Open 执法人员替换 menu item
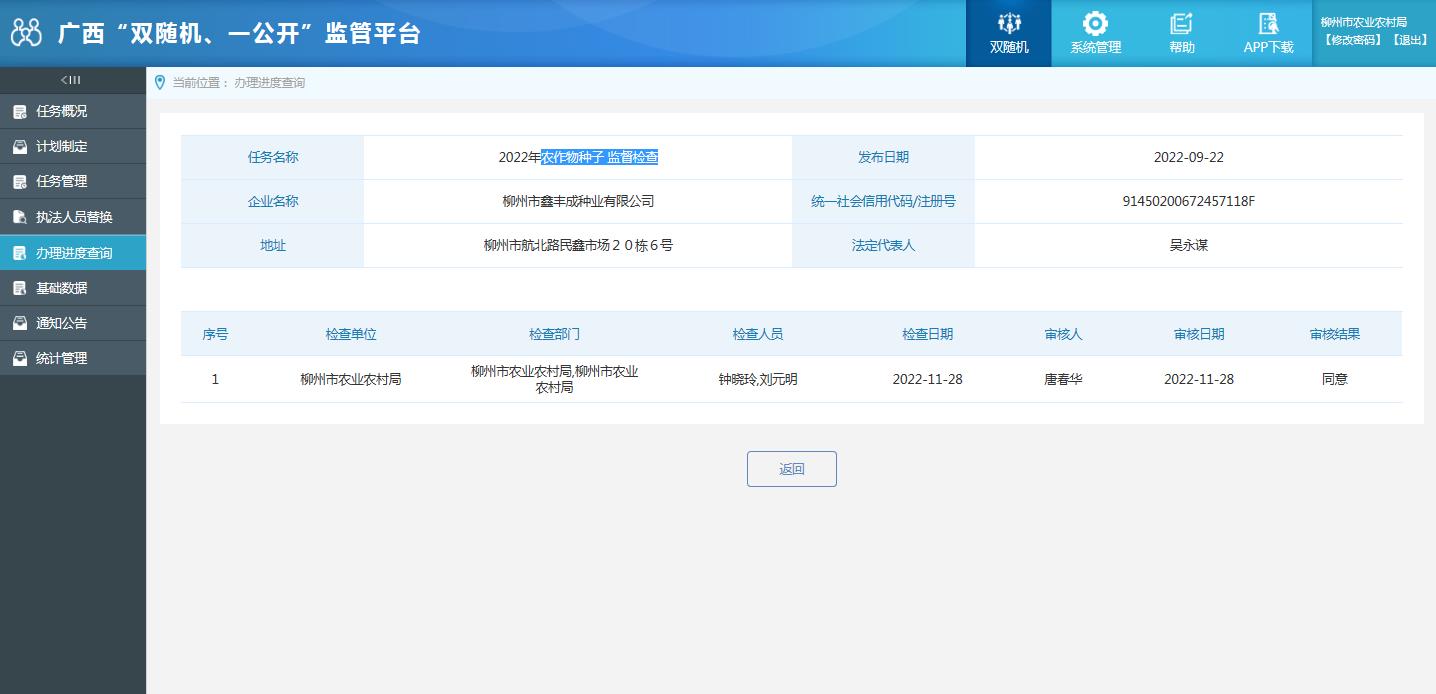This screenshot has height=694, width=1436. (73, 217)
